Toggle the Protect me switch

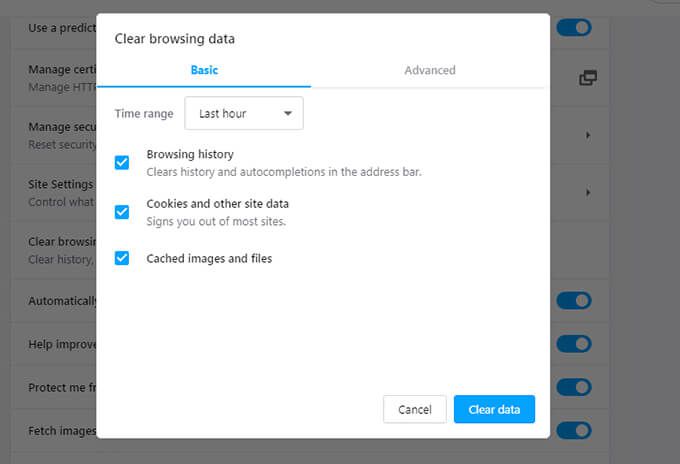tap(574, 387)
